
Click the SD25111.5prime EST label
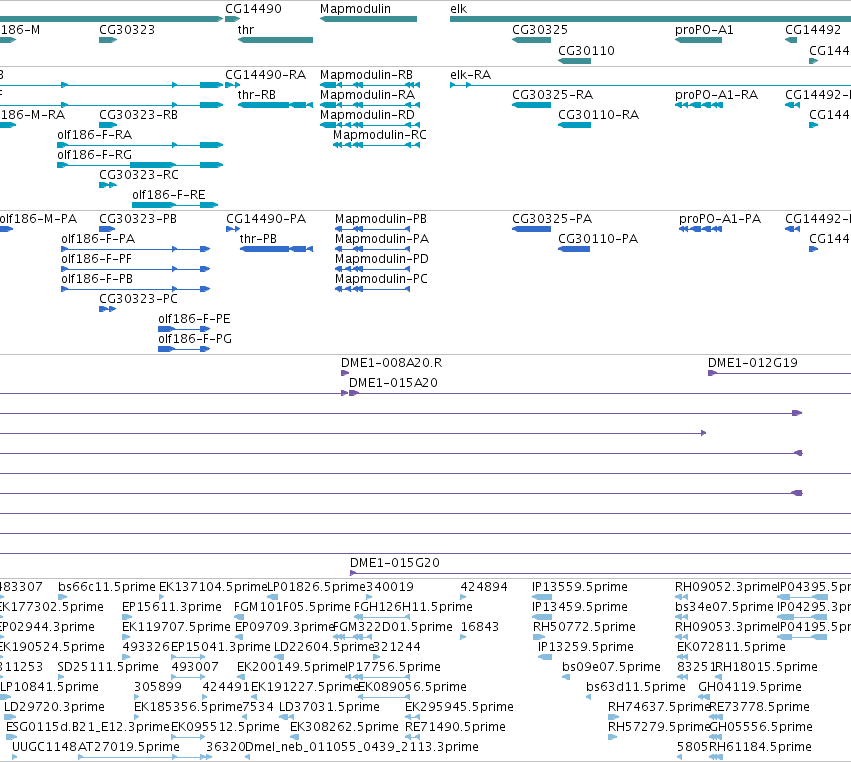click(107, 666)
